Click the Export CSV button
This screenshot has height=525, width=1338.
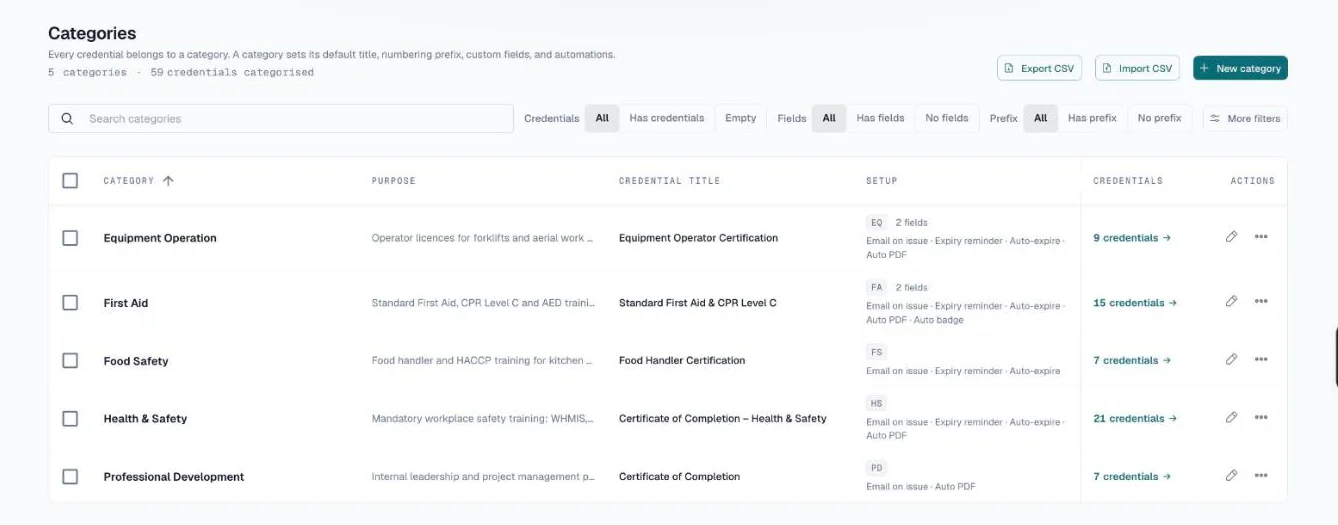tap(1040, 68)
